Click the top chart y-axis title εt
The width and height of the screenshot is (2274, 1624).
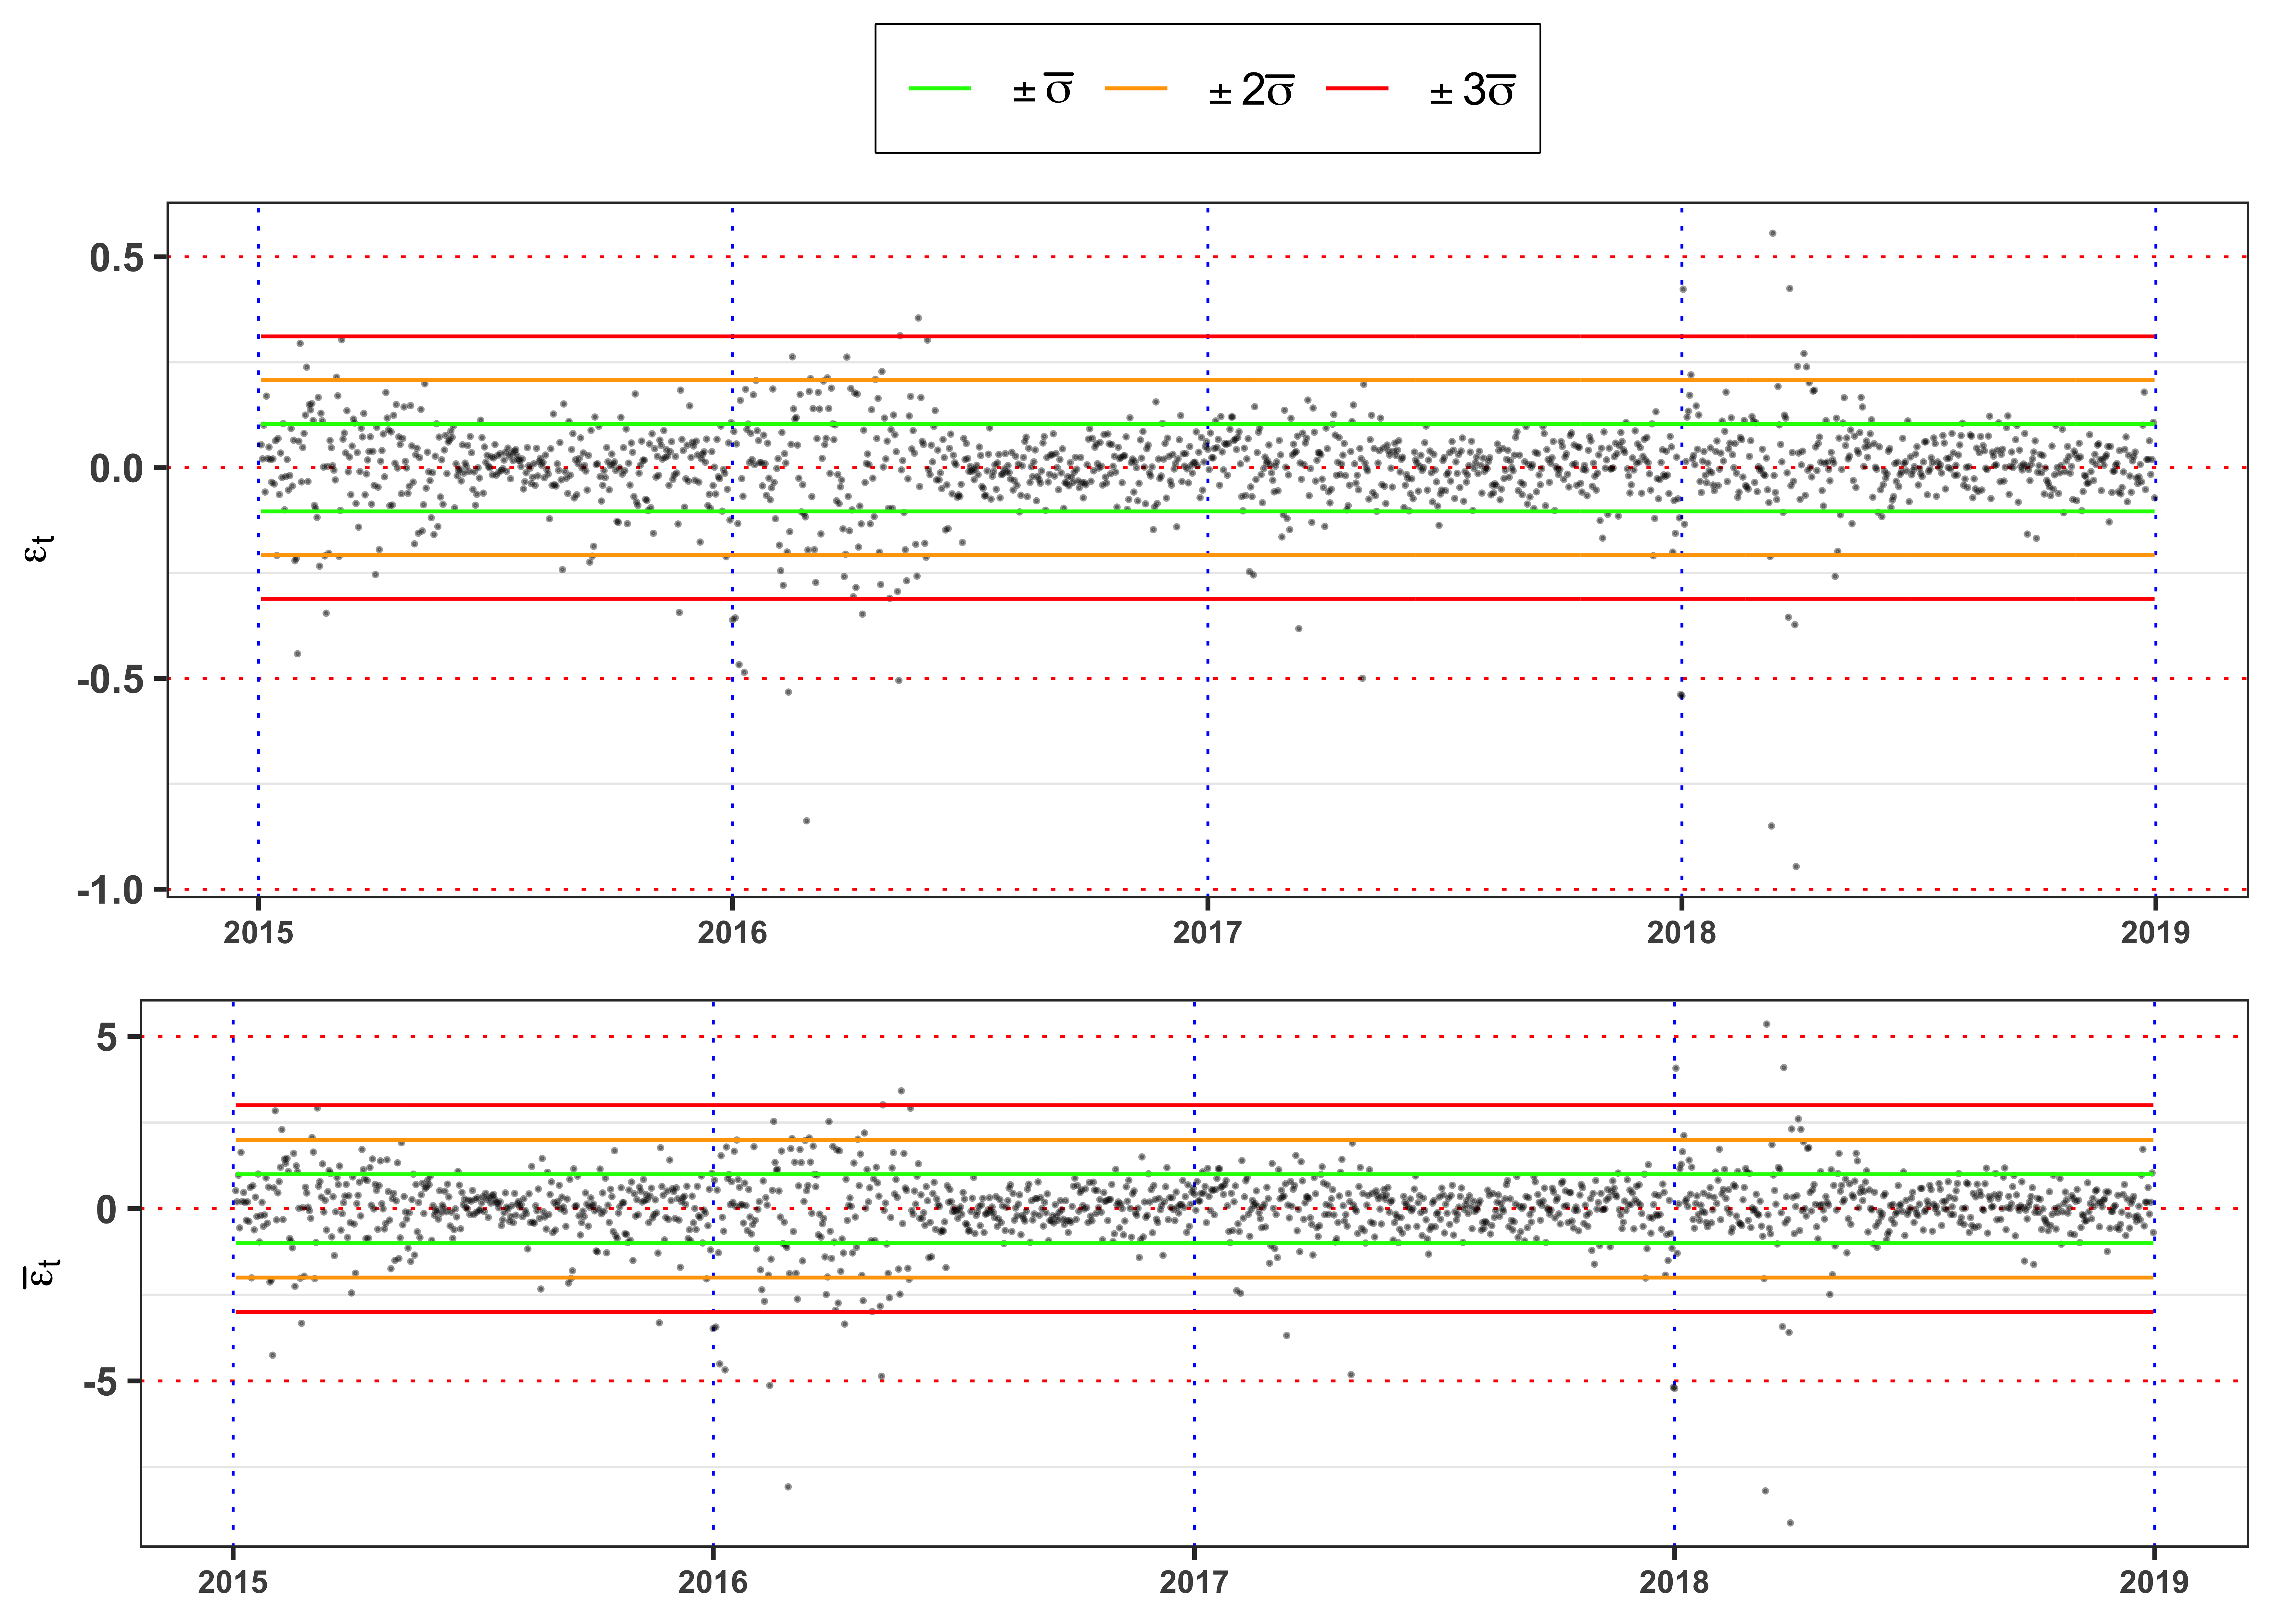(39, 549)
